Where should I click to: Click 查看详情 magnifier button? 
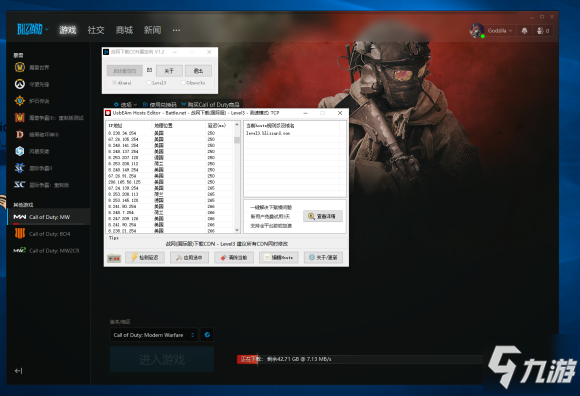pos(323,216)
